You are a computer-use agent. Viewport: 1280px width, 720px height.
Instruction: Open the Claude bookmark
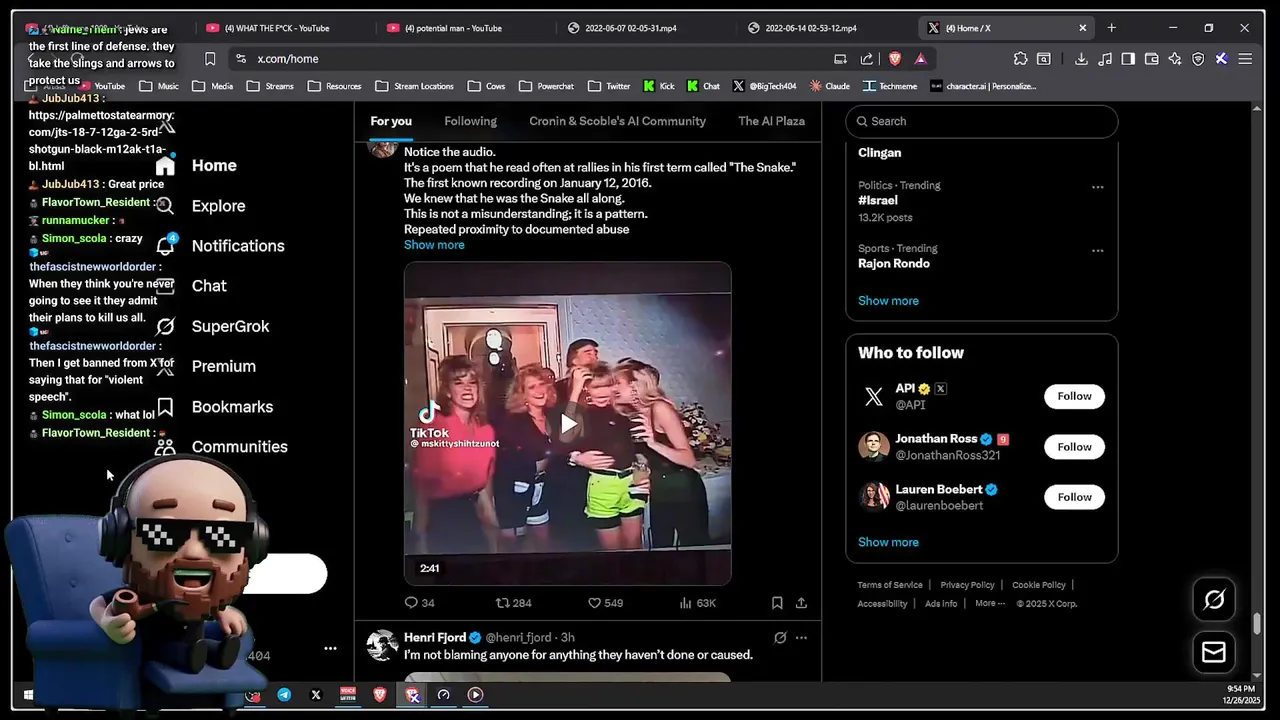click(830, 86)
